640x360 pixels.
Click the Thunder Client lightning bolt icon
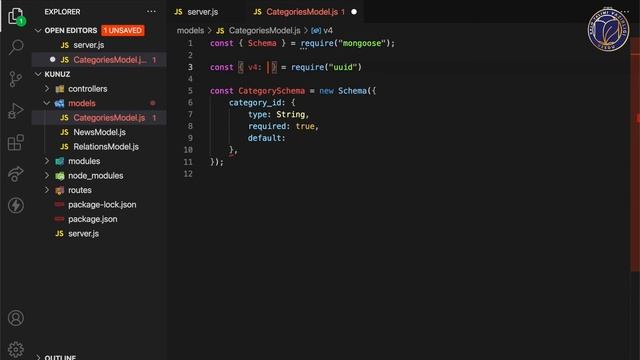(x=16, y=205)
